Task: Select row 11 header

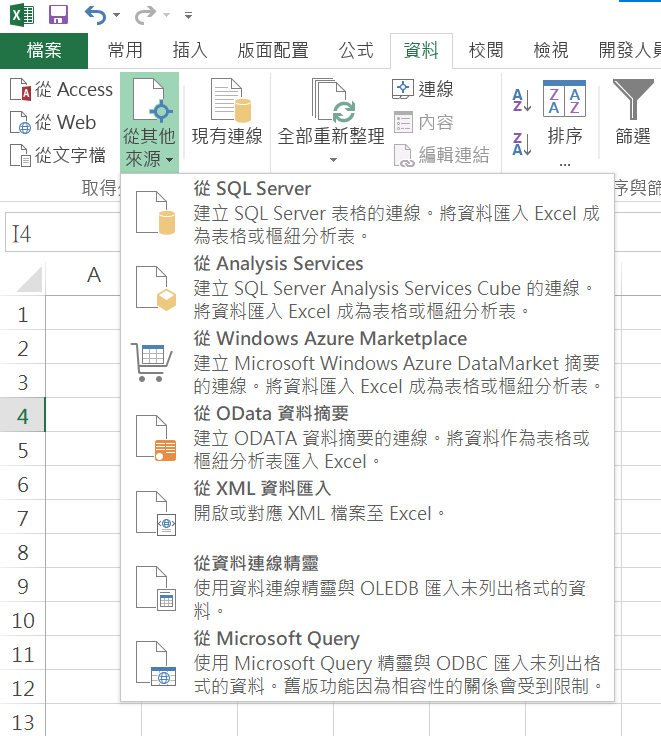Action: tap(23, 654)
